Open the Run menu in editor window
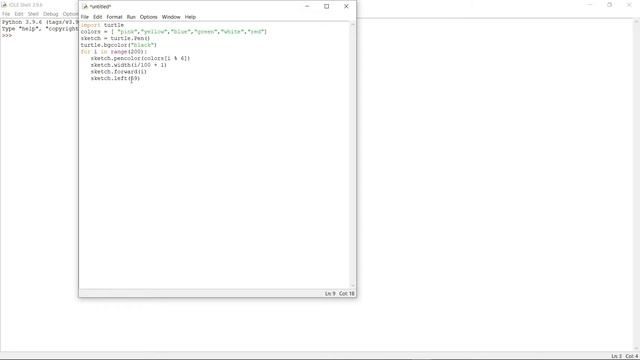640x360 pixels. point(131,17)
